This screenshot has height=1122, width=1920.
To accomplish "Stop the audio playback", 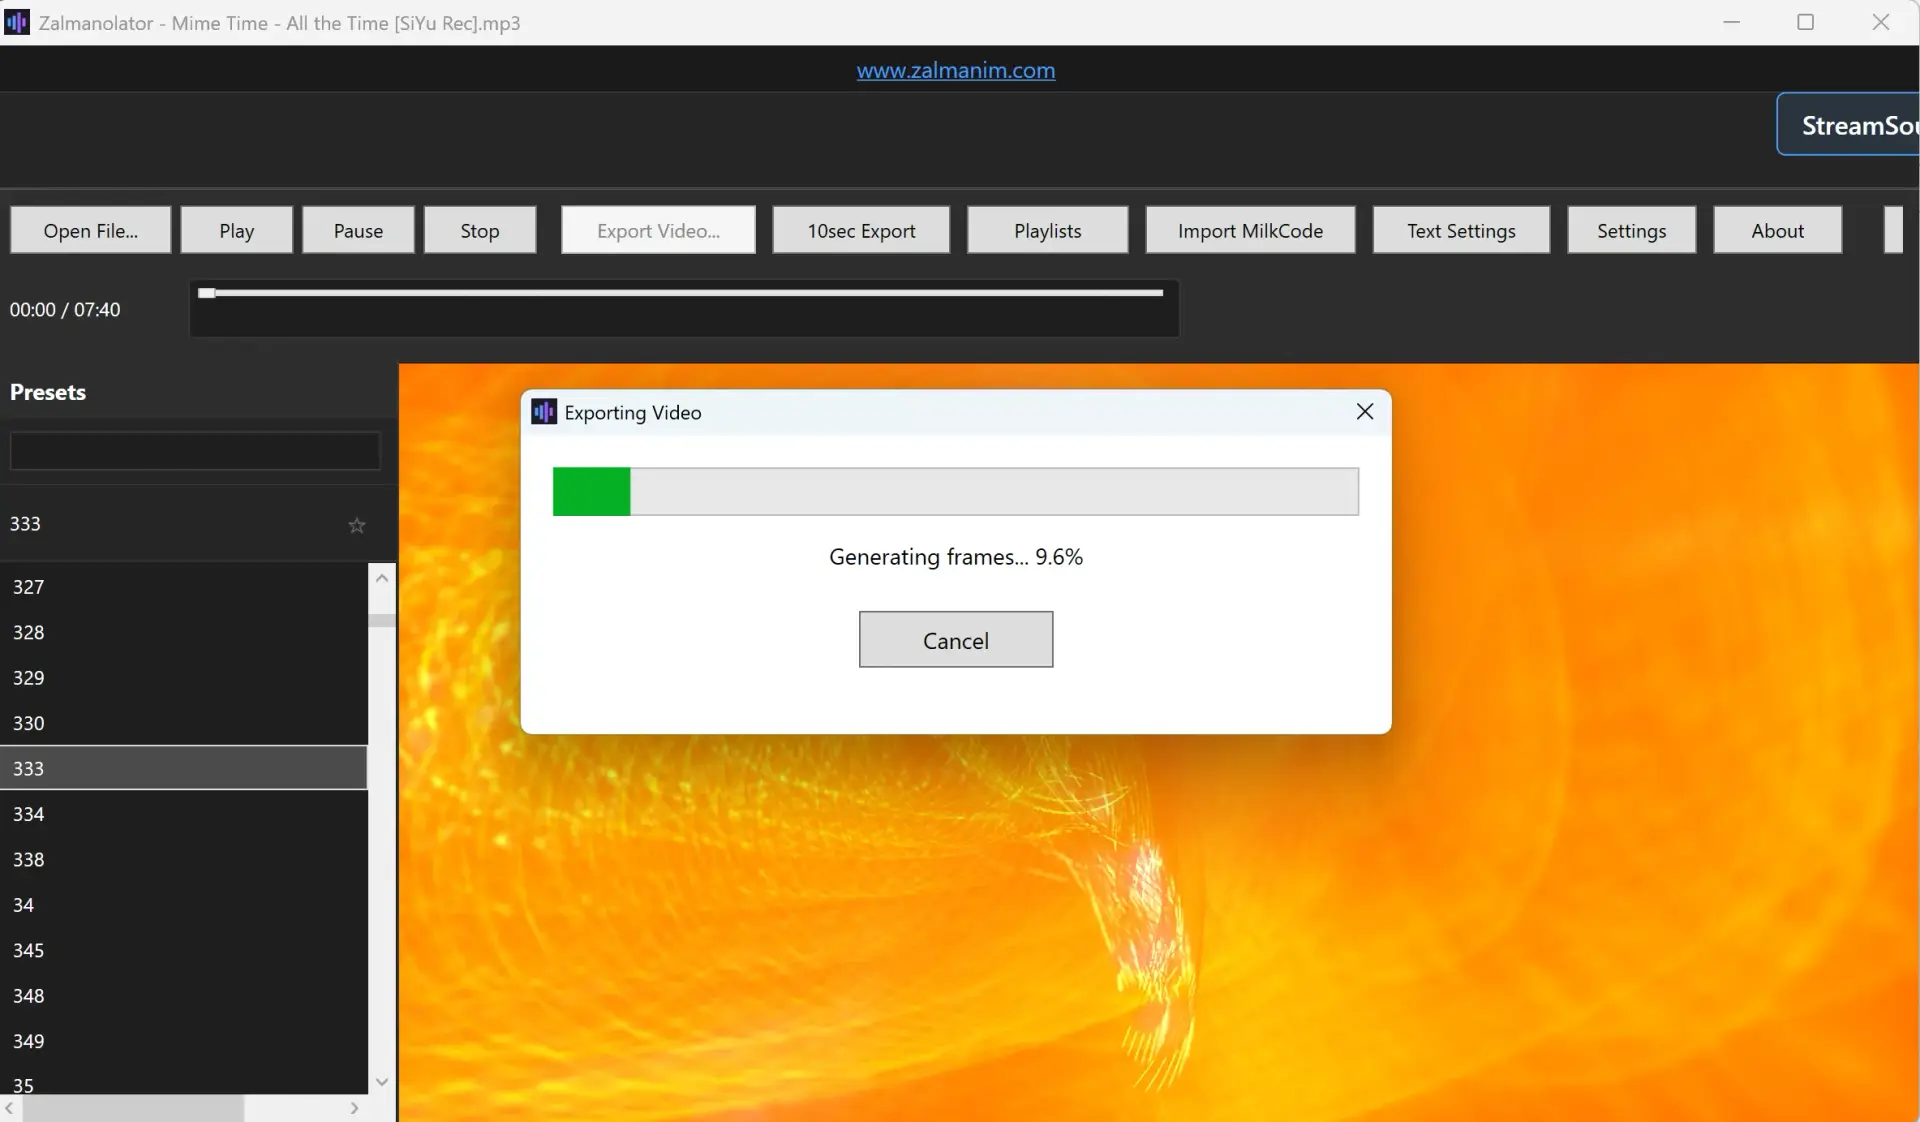I will (479, 230).
